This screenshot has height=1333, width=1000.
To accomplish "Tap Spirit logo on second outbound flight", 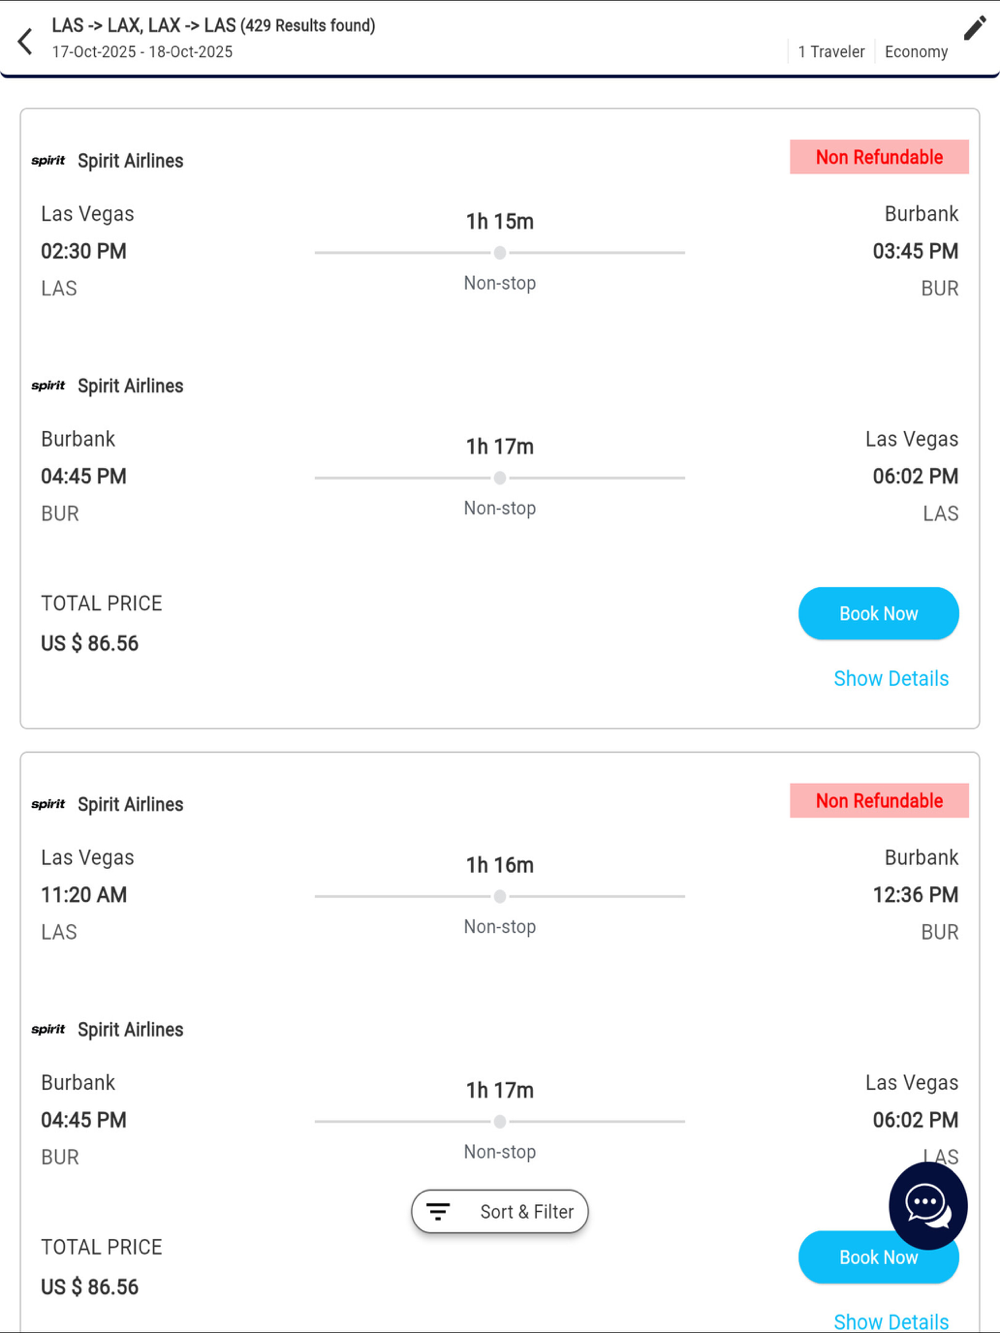I will (48, 805).
